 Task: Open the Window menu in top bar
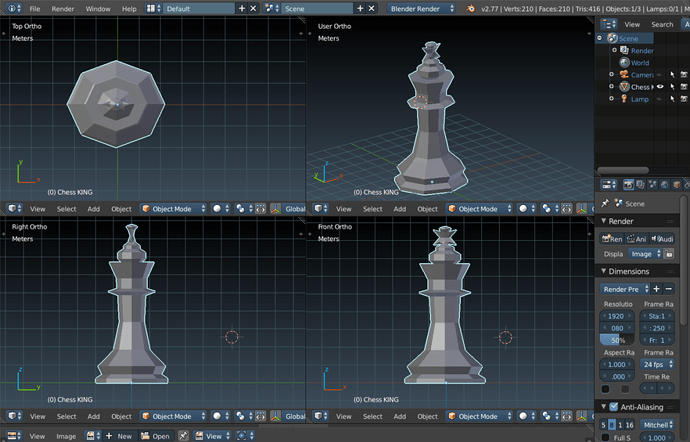(98, 8)
